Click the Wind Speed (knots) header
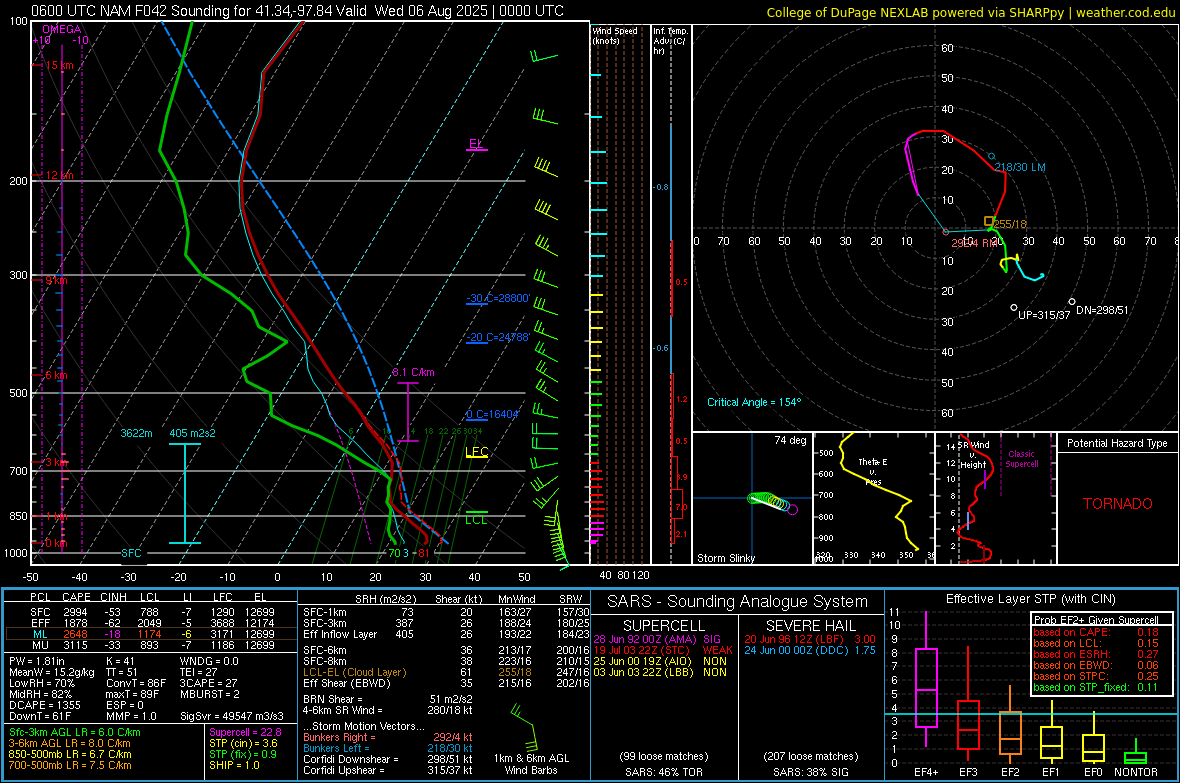The image size is (1180, 783). tap(615, 35)
